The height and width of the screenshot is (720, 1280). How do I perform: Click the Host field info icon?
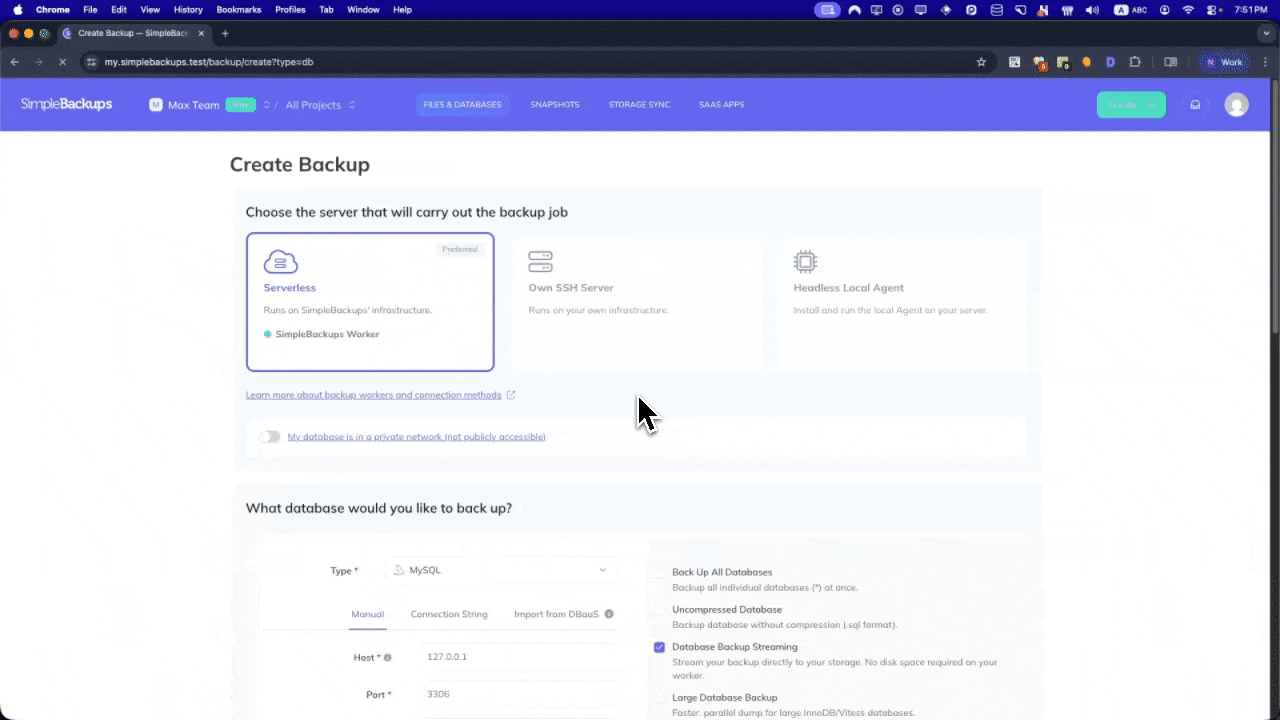(388, 658)
